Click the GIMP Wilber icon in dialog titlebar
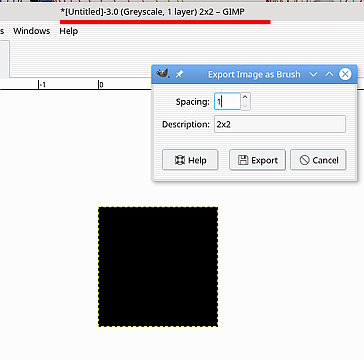364x360 pixels. point(162,73)
